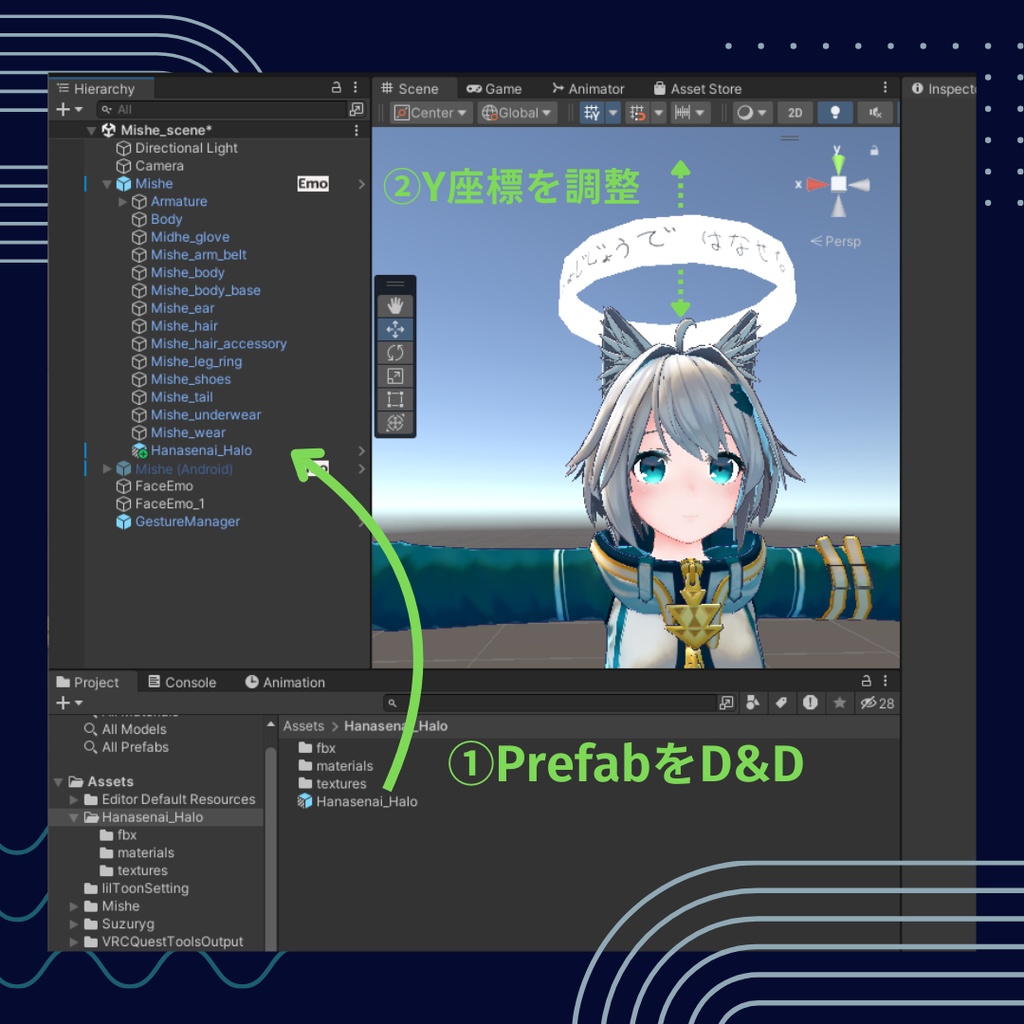Screen dimensions: 1024x1024
Task: Switch to the Animation tab
Action: pyautogui.click(x=285, y=682)
